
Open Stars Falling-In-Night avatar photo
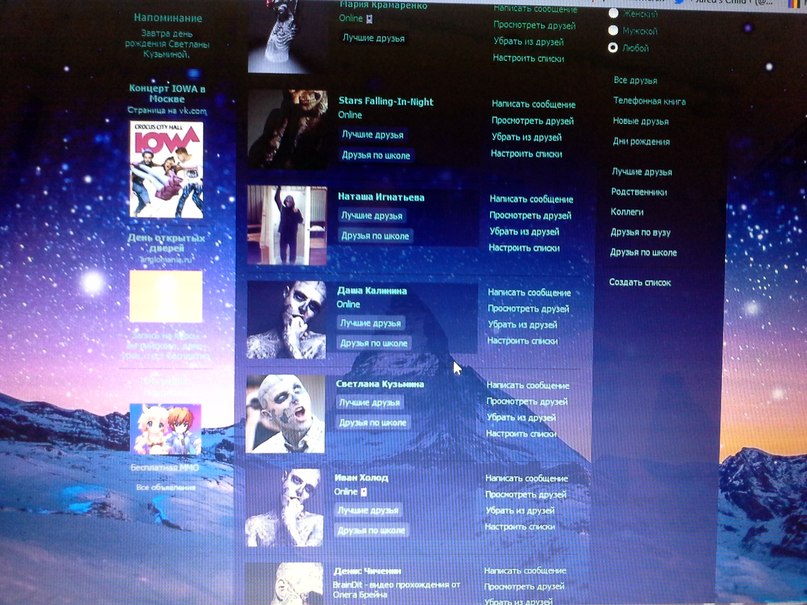point(288,129)
